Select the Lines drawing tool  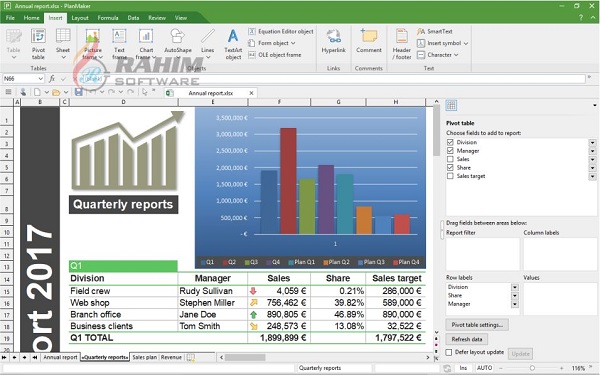[208, 44]
